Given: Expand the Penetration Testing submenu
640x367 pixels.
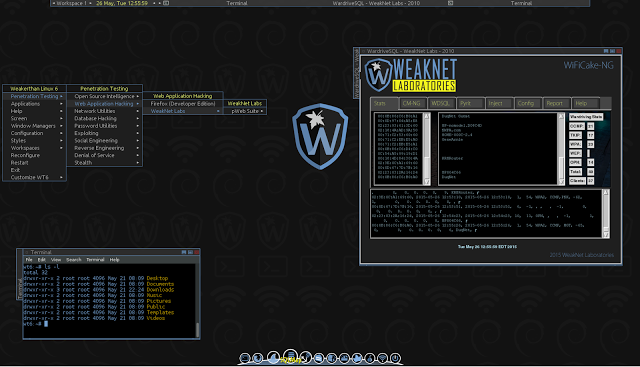Looking at the screenshot, I should pos(34,96).
